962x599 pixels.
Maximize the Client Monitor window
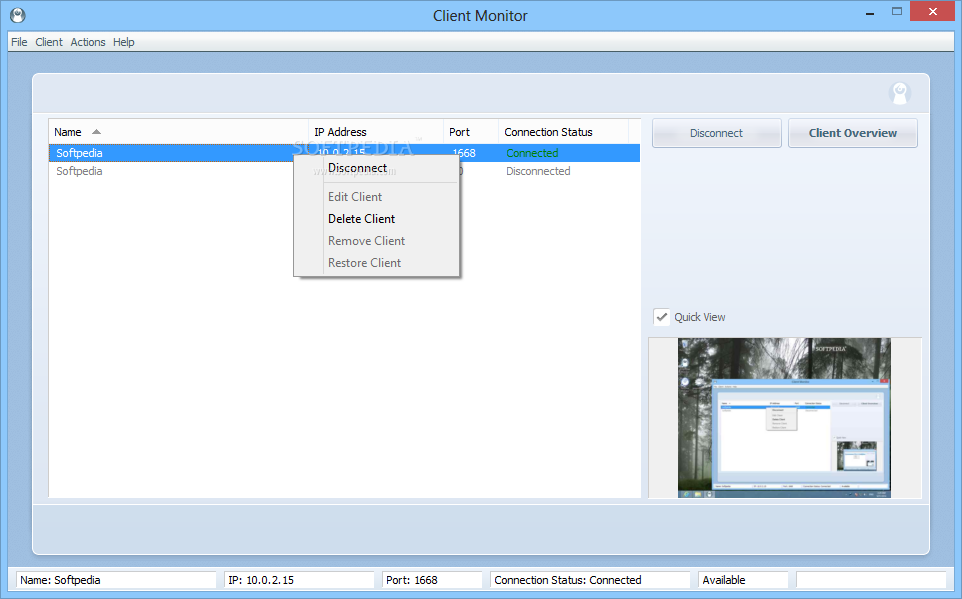point(897,12)
